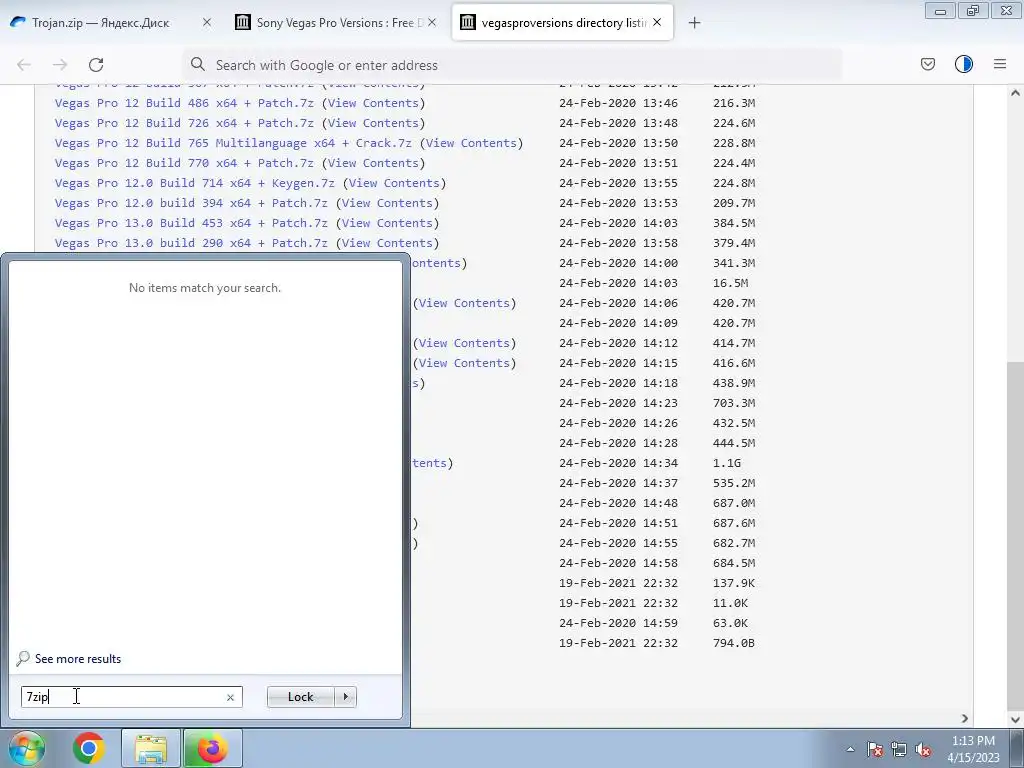Open Vegas Pro 13.0 Build 453 x64 + Patch.7z
This screenshot has height=768, width=1024.
pyautogui.click(x=191, y=223)
